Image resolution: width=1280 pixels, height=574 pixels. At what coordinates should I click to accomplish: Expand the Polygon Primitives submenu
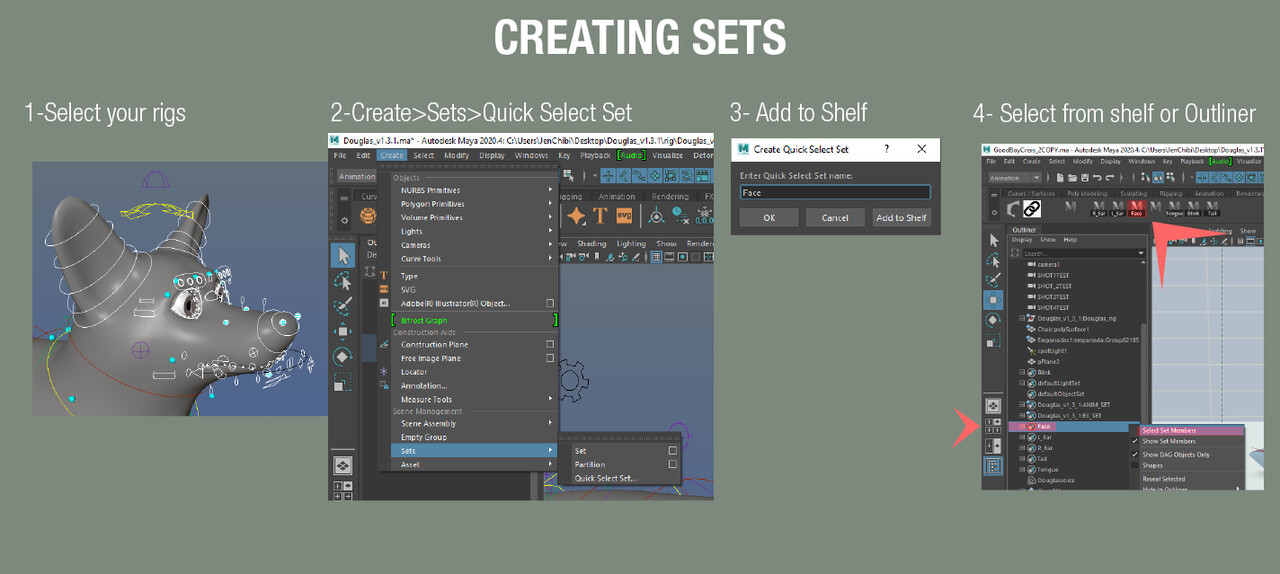click(474, 204)
